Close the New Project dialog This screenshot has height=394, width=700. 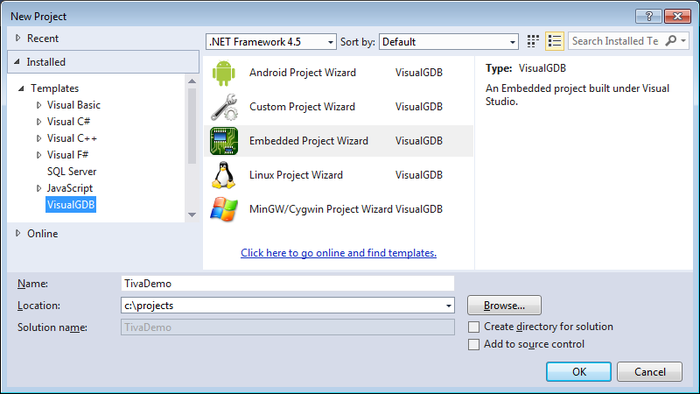point(677,17)
